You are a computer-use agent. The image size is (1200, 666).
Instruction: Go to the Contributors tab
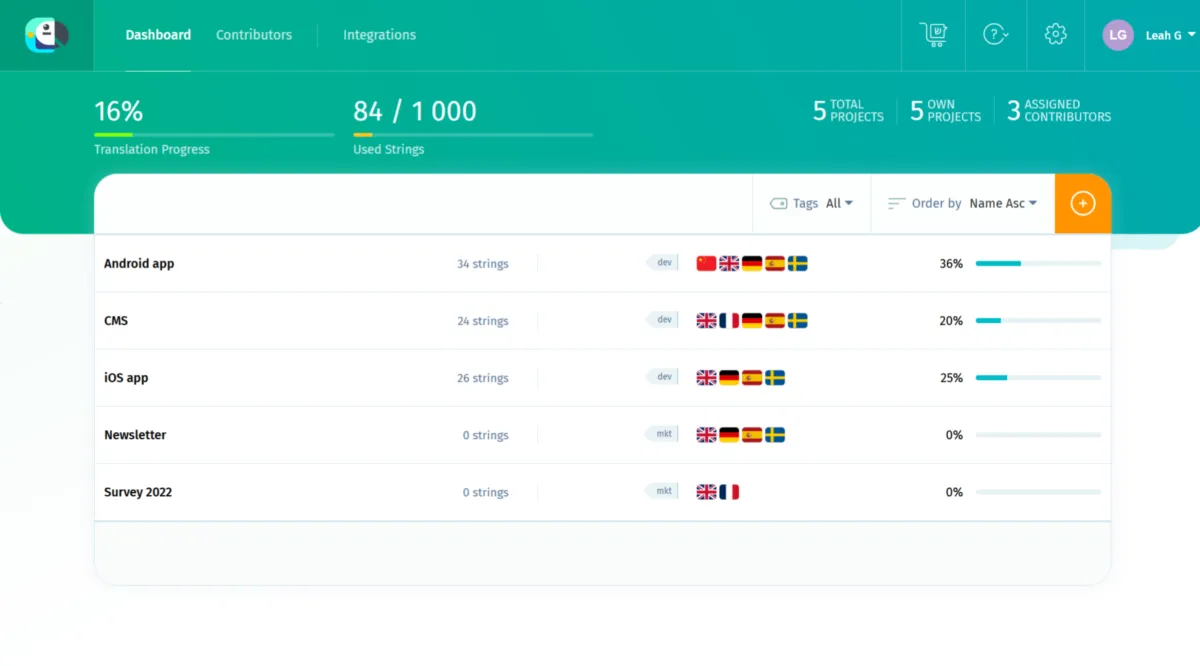254,35
